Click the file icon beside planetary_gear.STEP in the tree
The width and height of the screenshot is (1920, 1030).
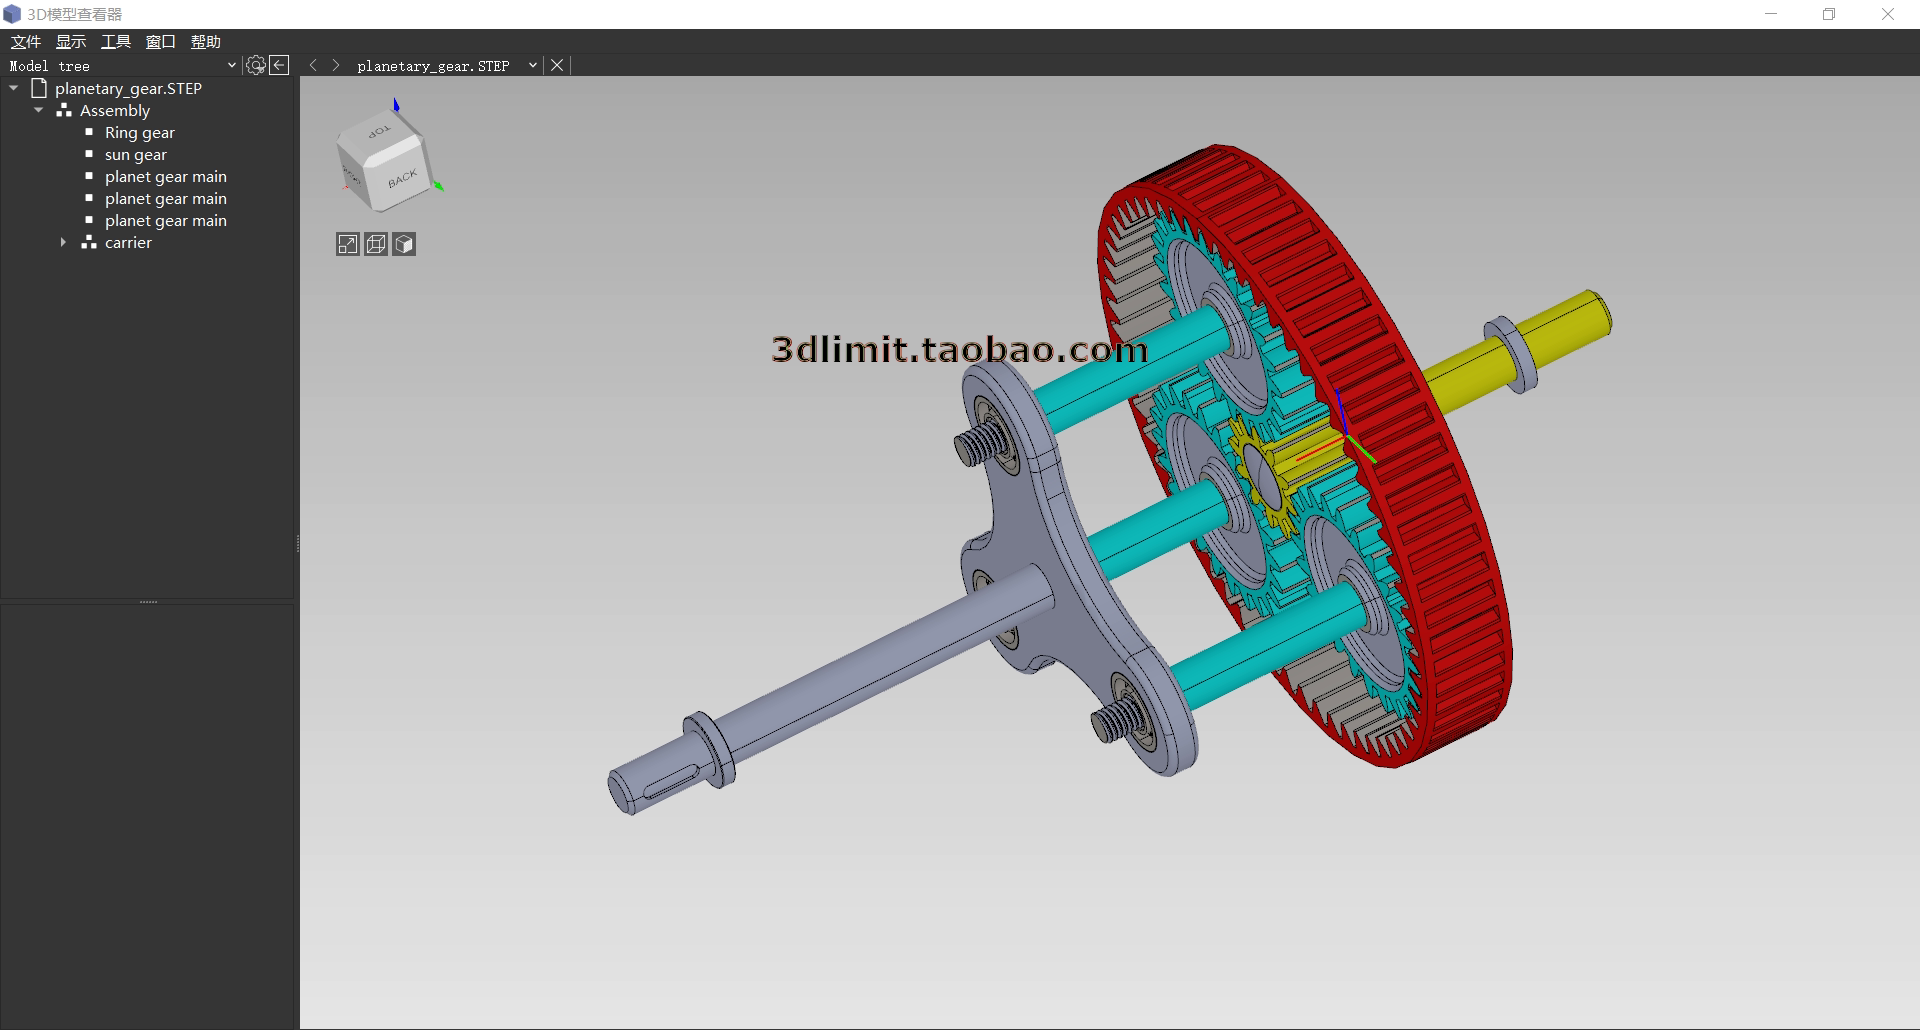[x=39, y=88]
